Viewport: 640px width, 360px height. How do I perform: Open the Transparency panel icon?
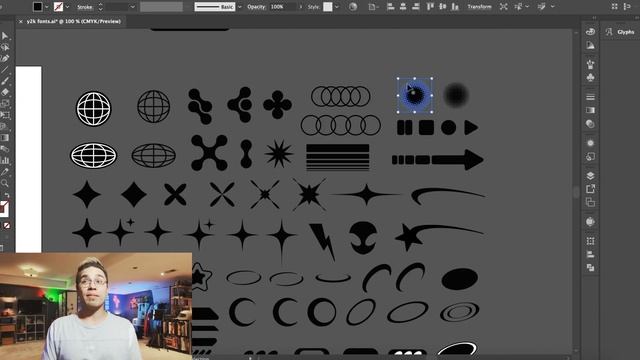click(x=590, y=124)
